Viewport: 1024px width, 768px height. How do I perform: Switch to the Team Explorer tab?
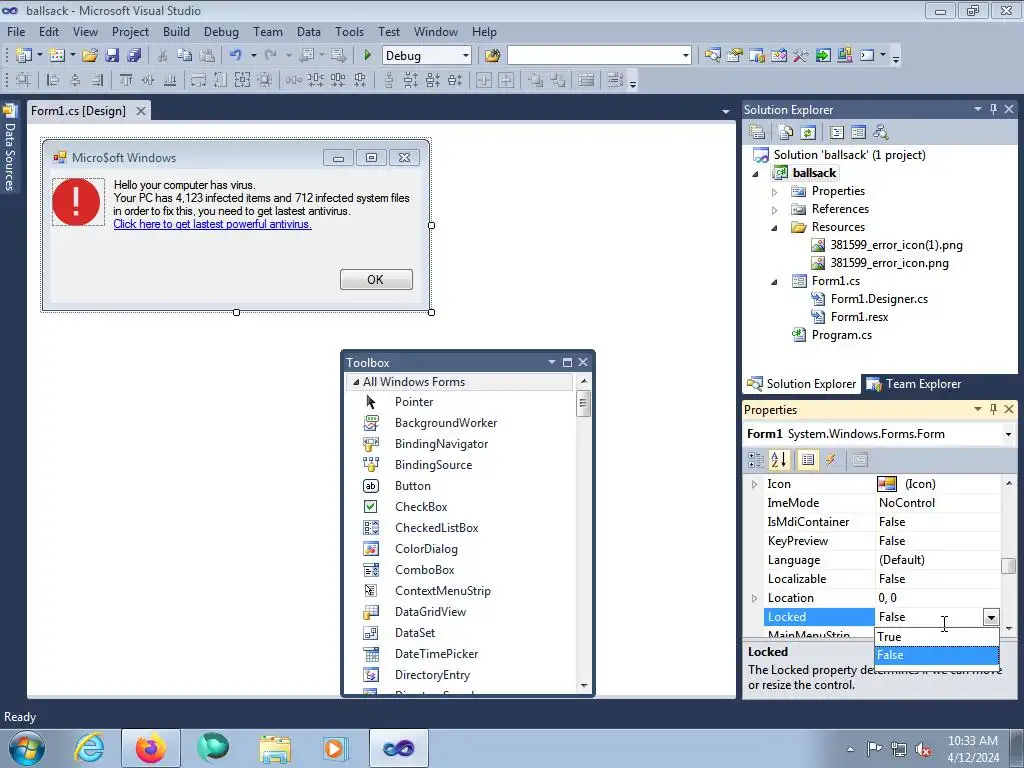click(914, 384)
